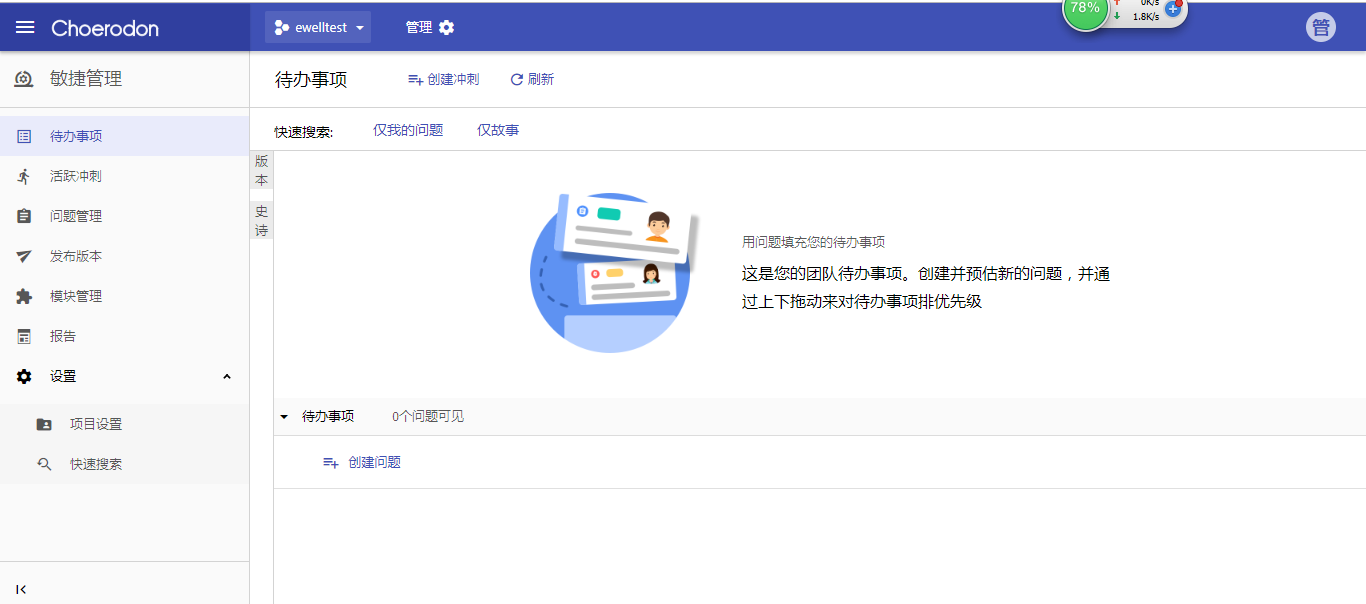Click the puzzle piece 模块管理 icon
The height and width of the screenshot is (604, 1366).
25,296
